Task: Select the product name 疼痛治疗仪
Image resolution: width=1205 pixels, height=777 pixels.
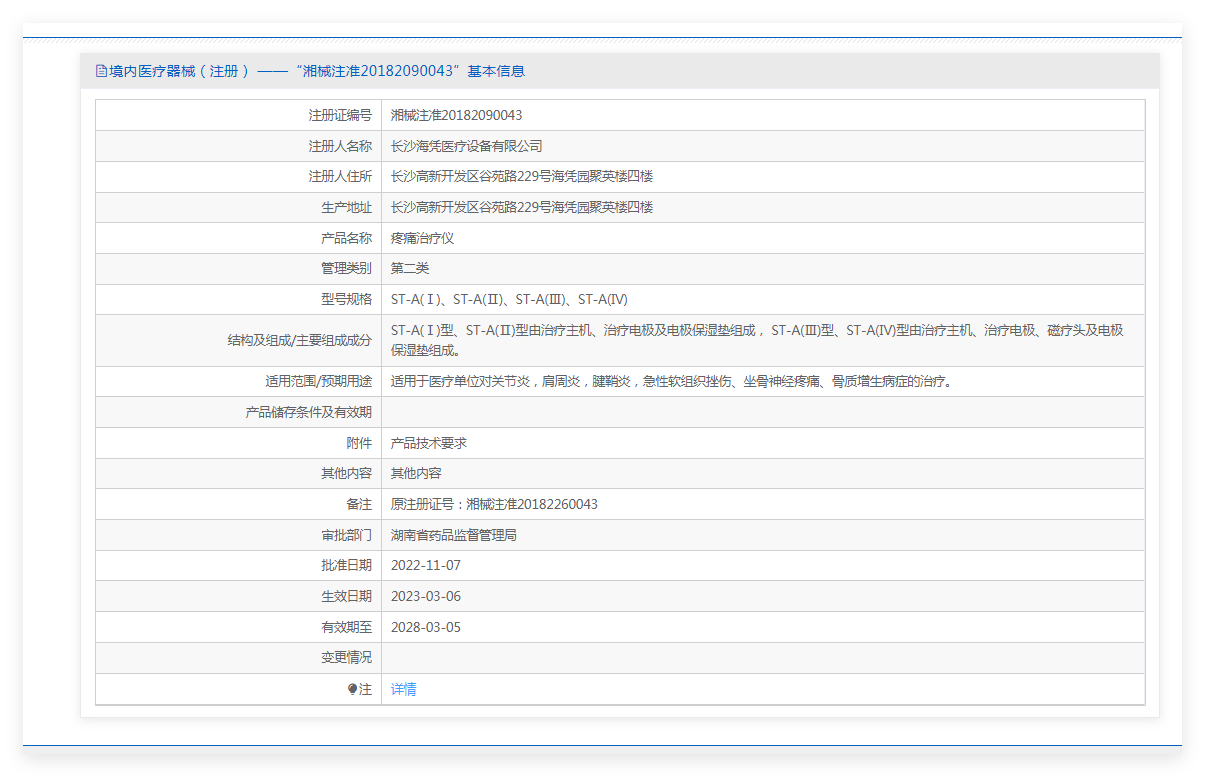Action: pos(423,238)
